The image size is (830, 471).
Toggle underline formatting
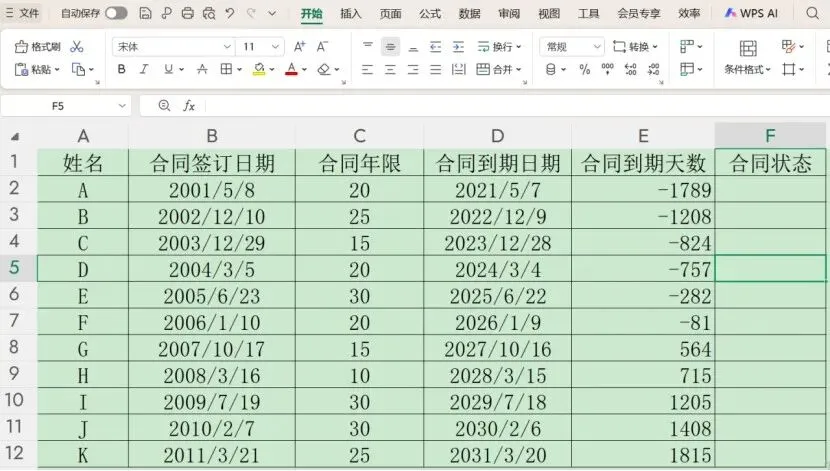tap(168, 69)
